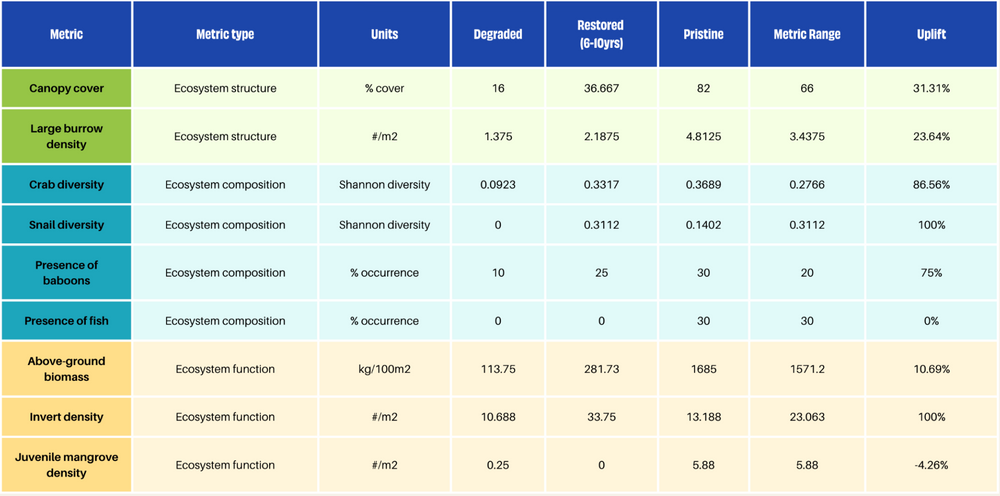The image size is (1000, 496).
Task: Click the Canopy cover row label
Action: 66,89
